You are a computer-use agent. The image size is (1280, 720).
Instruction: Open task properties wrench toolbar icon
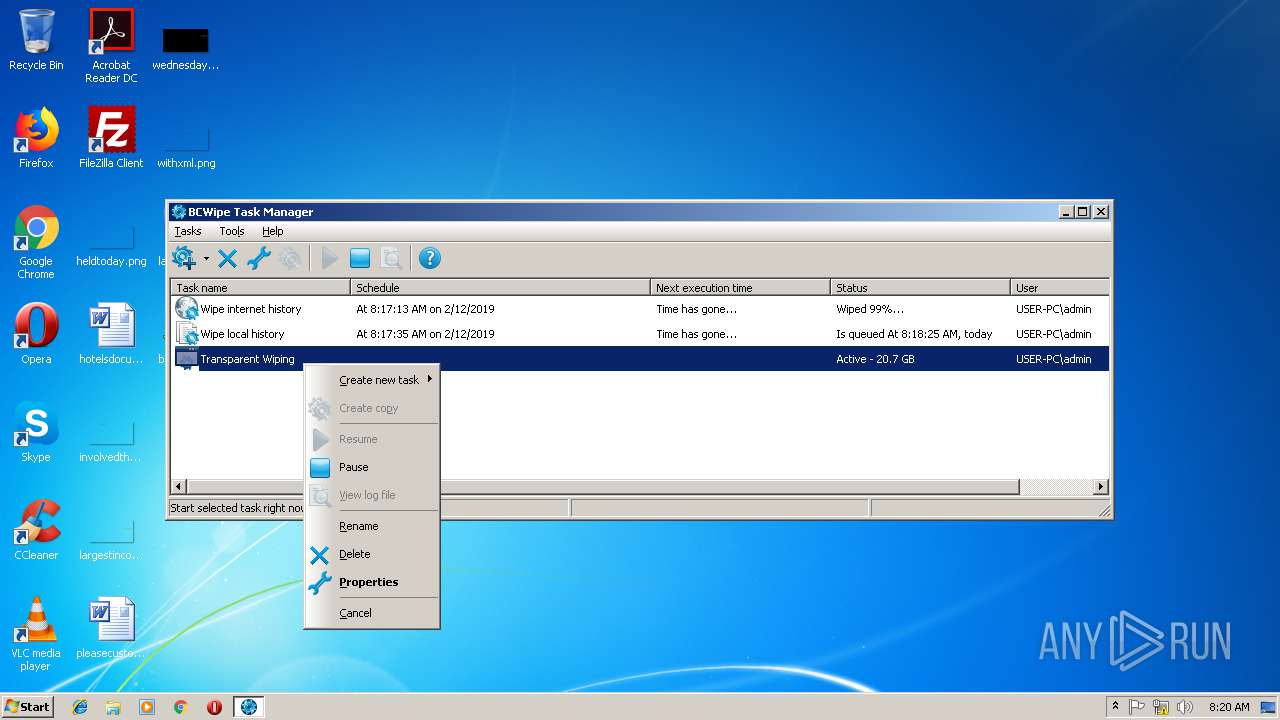click(x=258, y=259)
